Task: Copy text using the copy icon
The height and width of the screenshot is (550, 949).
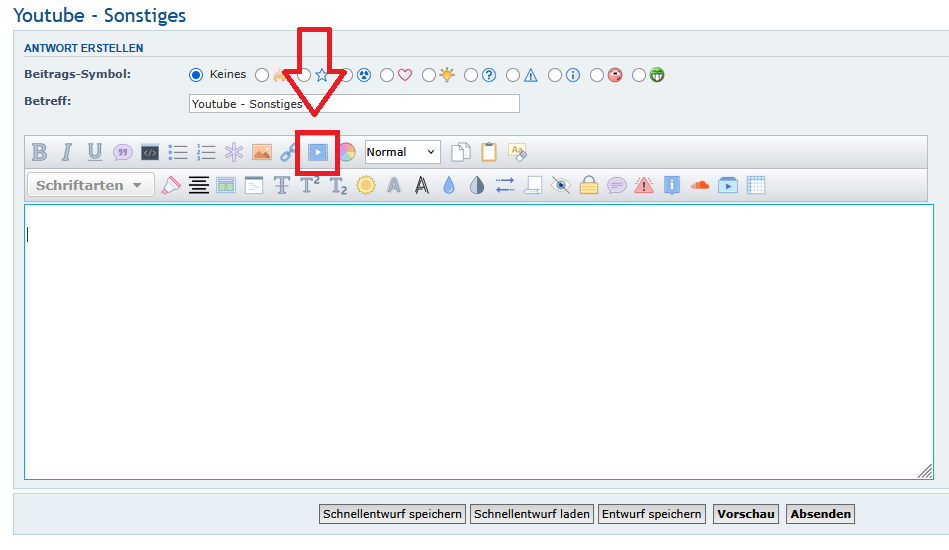Action: tap(461, 152)
